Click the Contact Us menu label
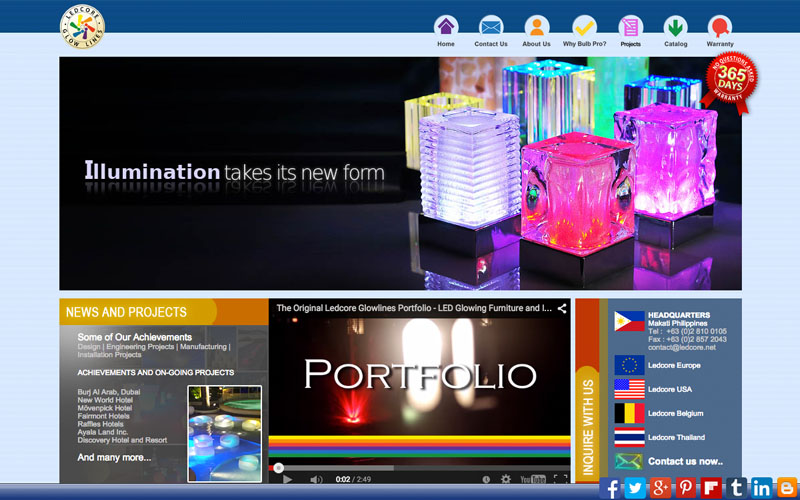This screenshot has height=500, width=800. 491,44
